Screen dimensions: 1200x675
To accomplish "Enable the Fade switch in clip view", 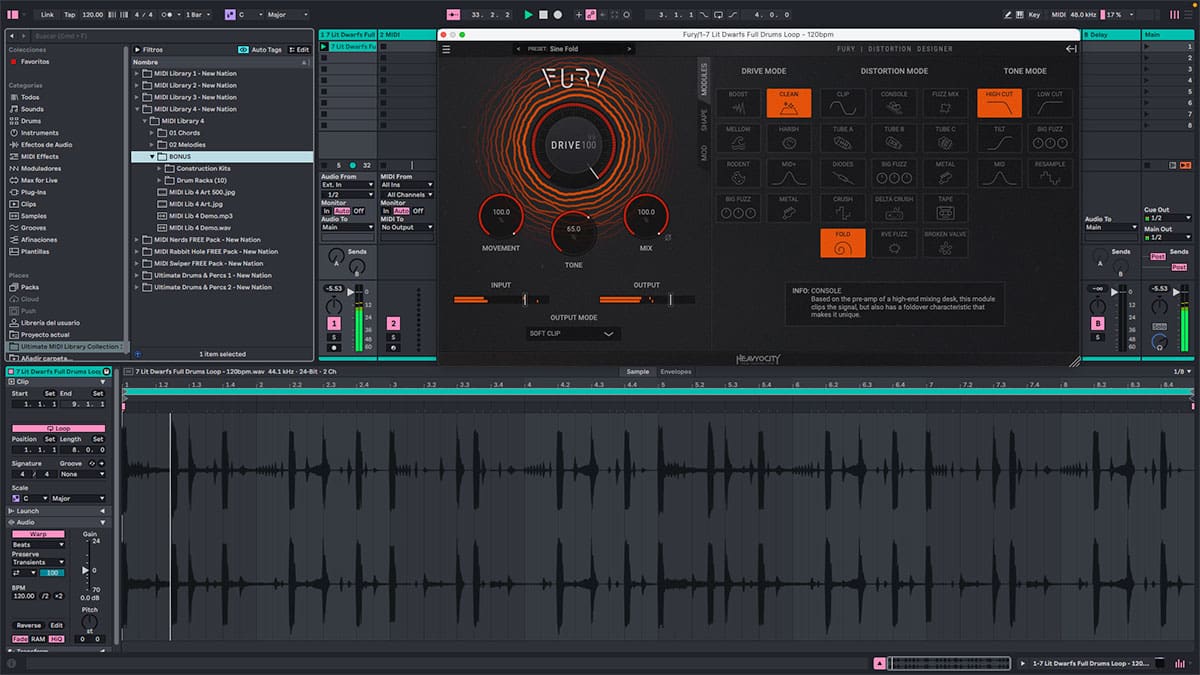I will [x=20, y=638].
